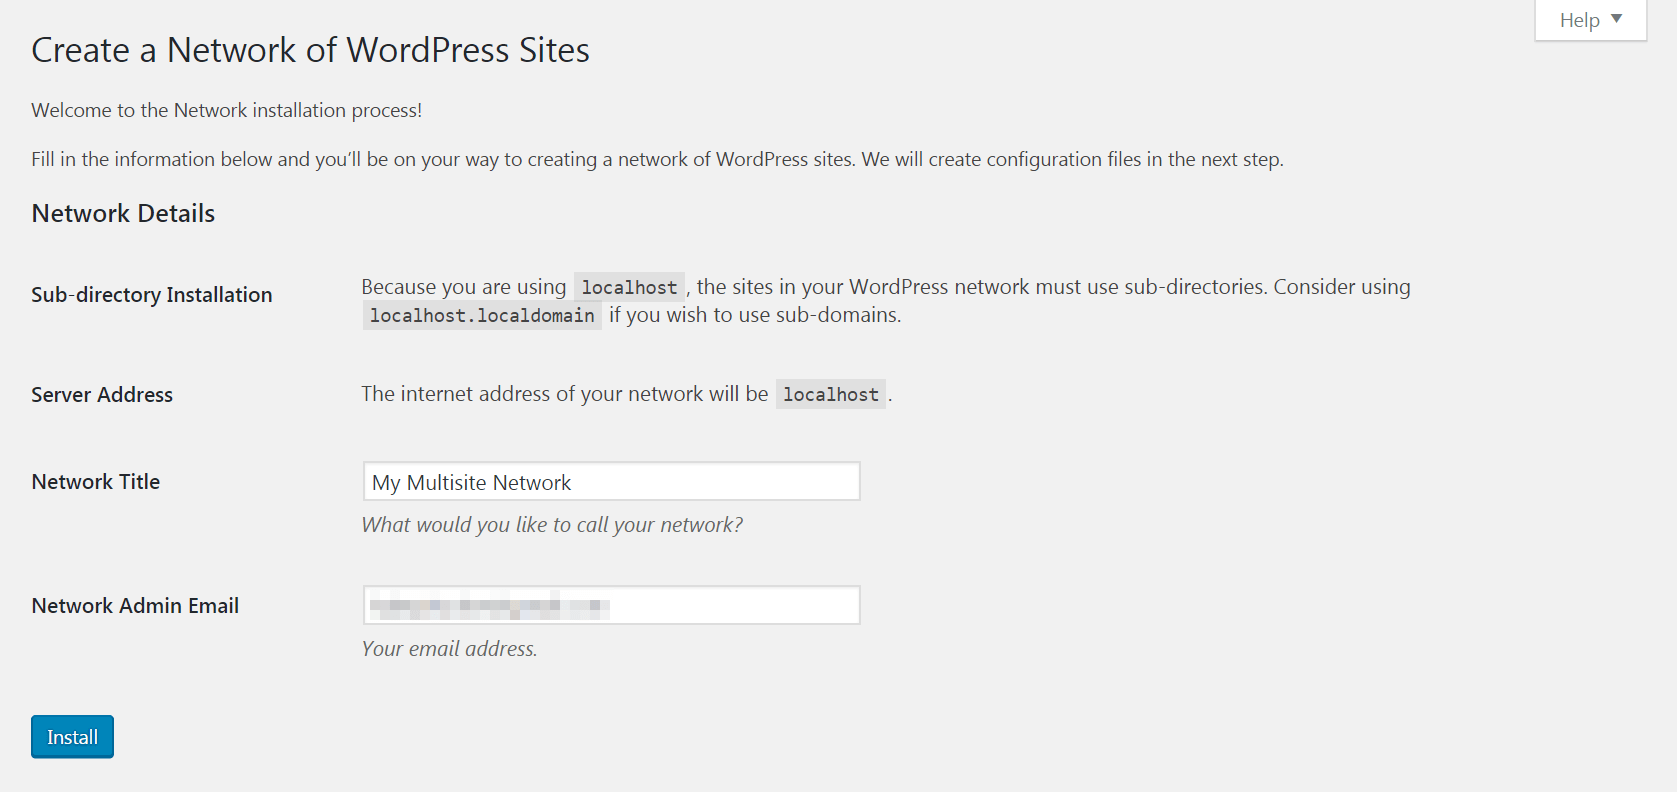Click 'Welcome to the Network installation process!' text
This screenshot has width=1677, height=792.
click(227, 110)
